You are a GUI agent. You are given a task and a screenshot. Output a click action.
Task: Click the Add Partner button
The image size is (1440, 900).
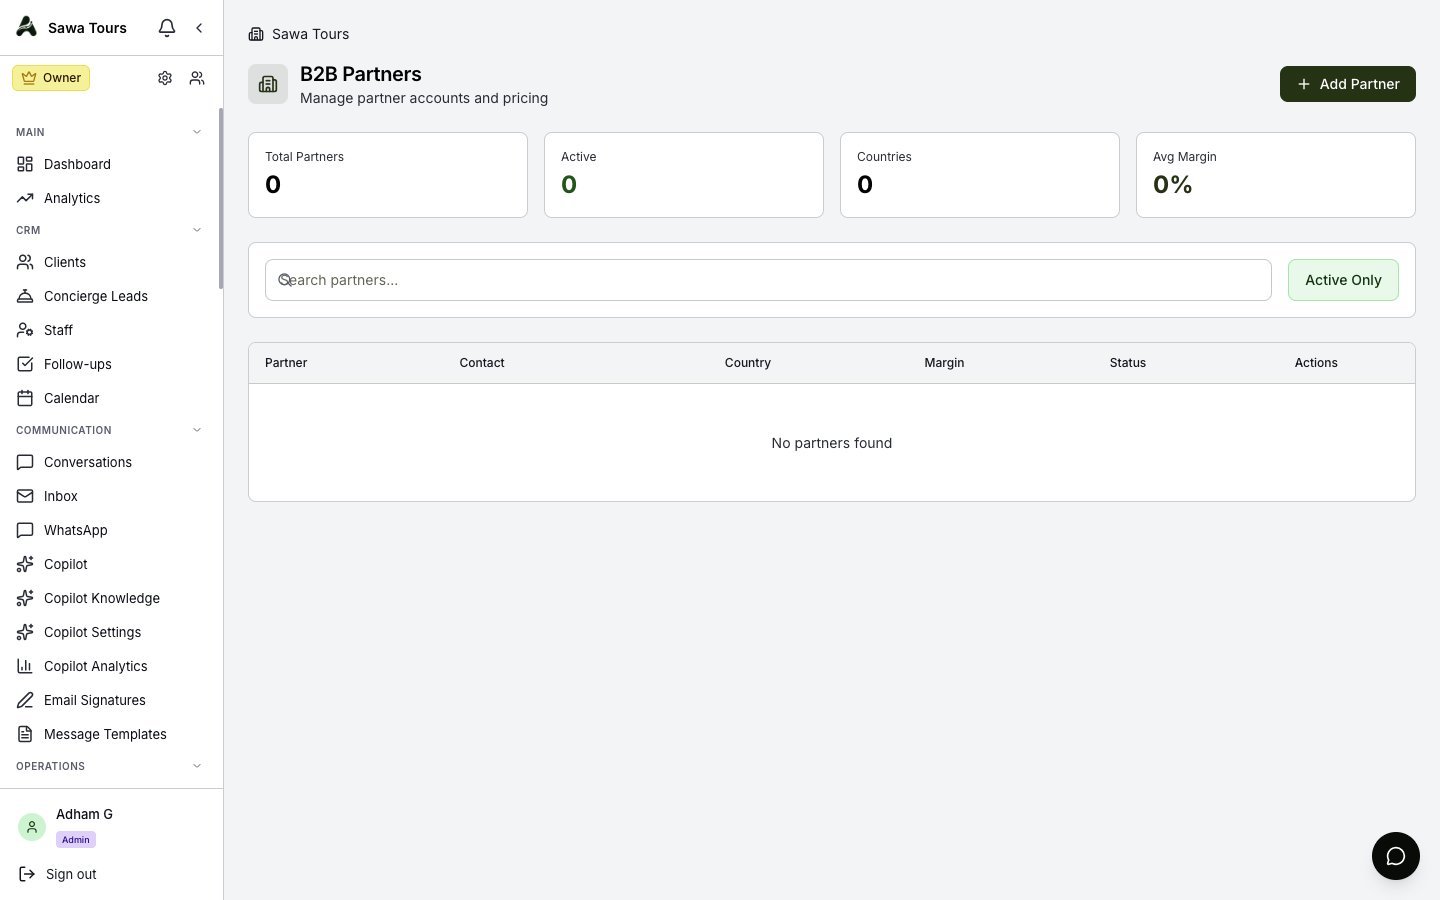1347,84
